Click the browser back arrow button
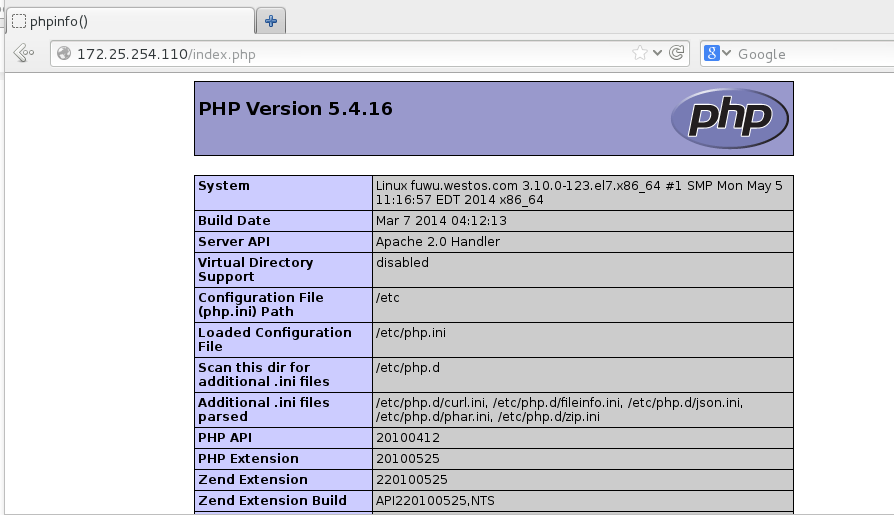This screenshot has height=515, width=894. pos(23,53)
